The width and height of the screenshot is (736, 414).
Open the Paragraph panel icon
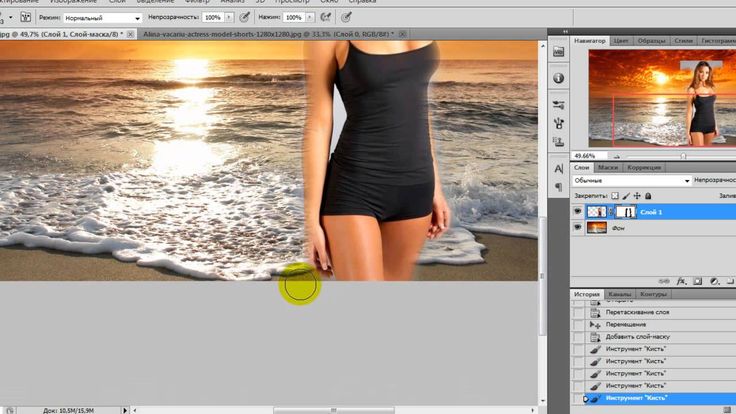click(559, 187)
